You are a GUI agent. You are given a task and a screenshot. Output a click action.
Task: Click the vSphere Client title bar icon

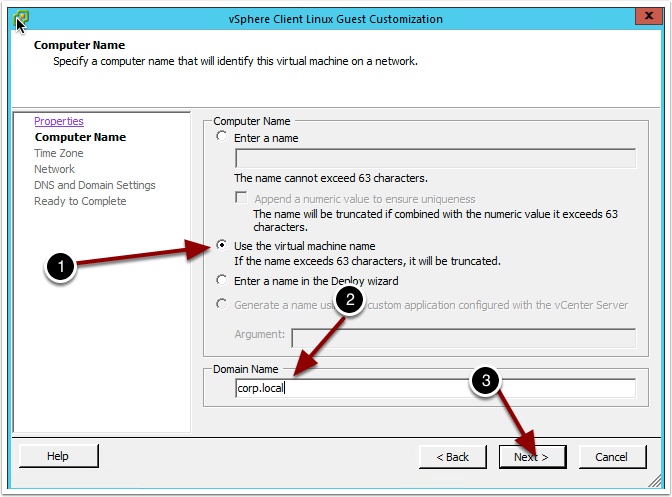point(21,18)
